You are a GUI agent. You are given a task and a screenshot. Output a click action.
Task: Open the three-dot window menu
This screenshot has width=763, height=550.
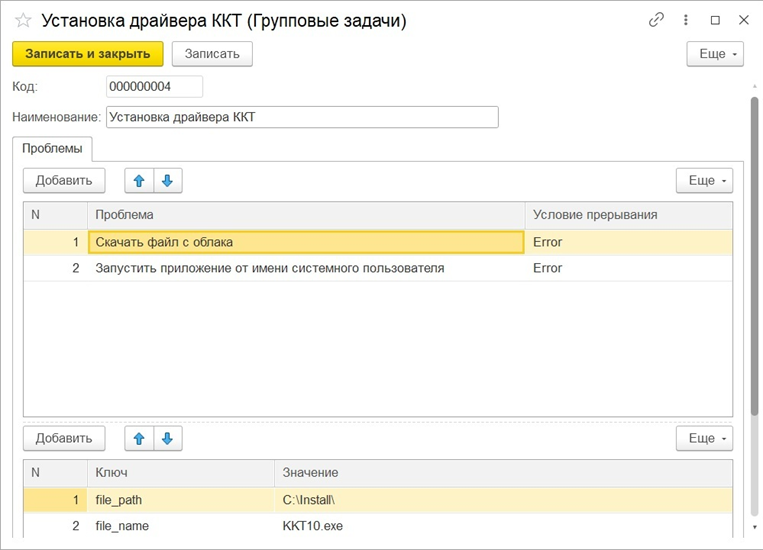pos(686,20)
